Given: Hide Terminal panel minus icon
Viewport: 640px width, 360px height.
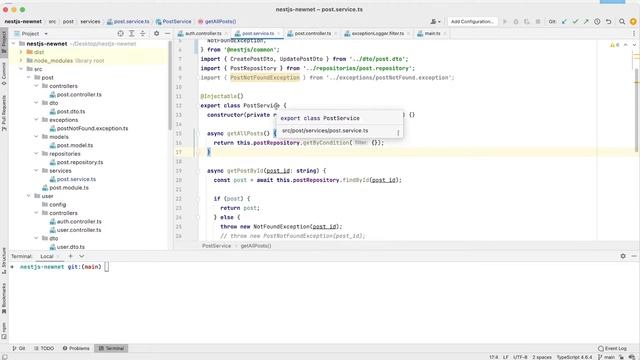Looking at the screenshot, I should click(634, 256).
